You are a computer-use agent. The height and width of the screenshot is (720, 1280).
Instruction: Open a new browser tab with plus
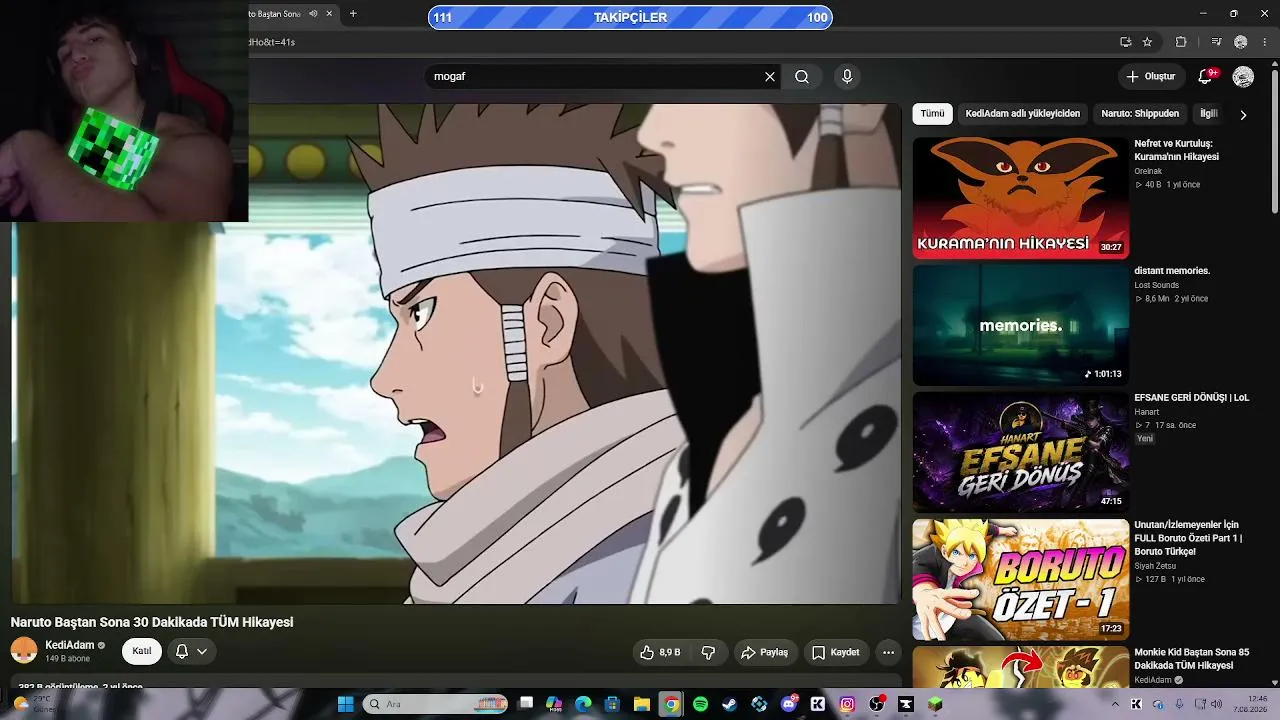click(353, 14)
